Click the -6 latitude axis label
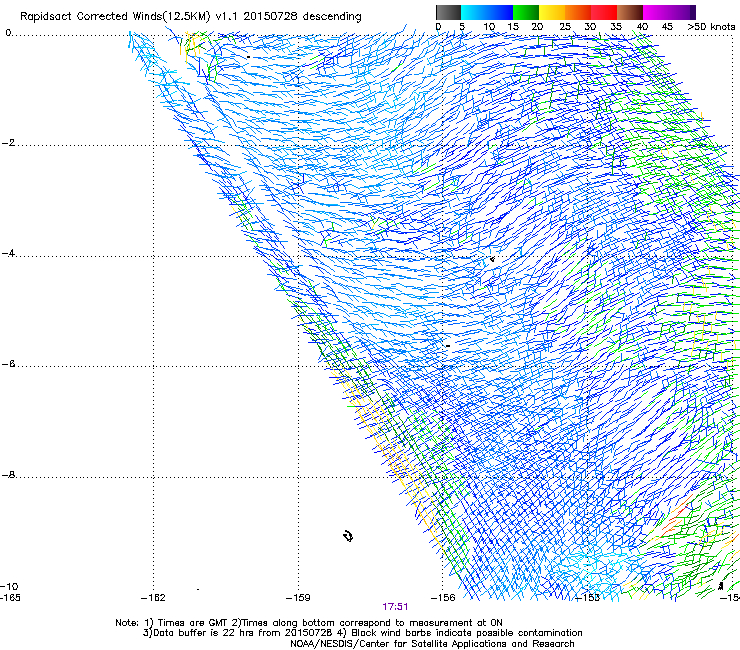 point(8,364)
